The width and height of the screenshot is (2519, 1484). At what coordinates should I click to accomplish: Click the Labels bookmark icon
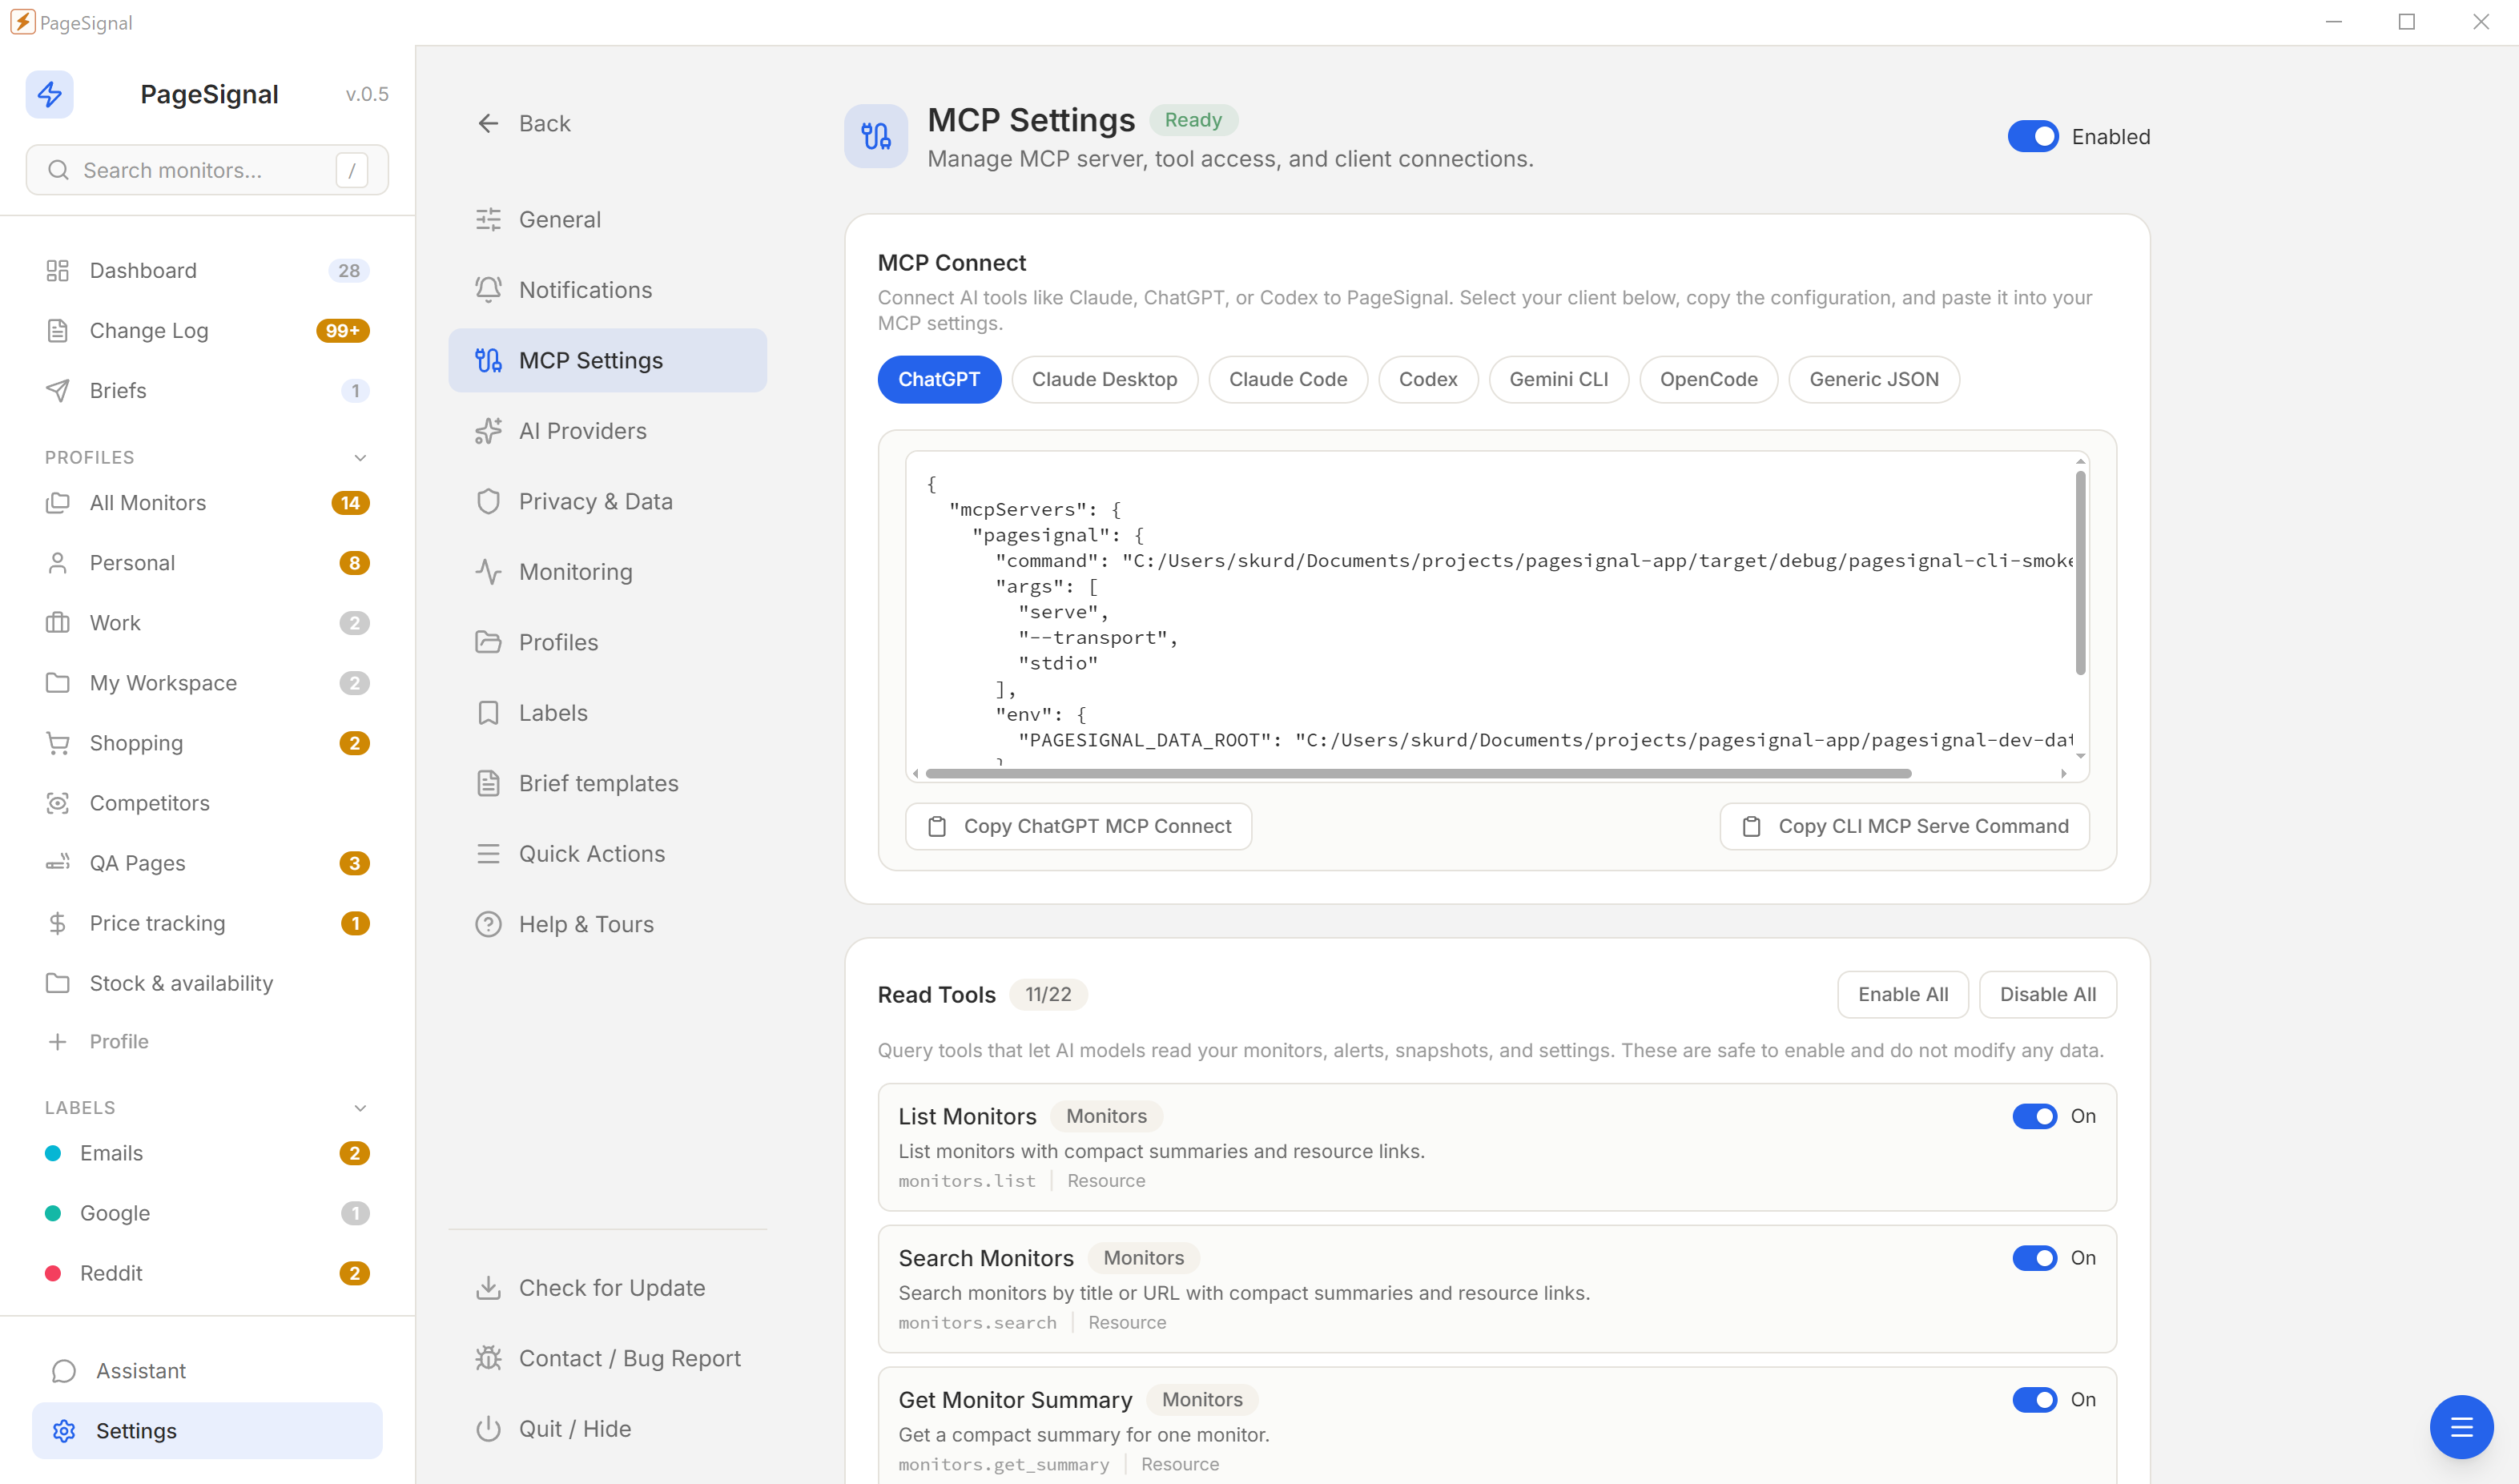coord(488,712)
